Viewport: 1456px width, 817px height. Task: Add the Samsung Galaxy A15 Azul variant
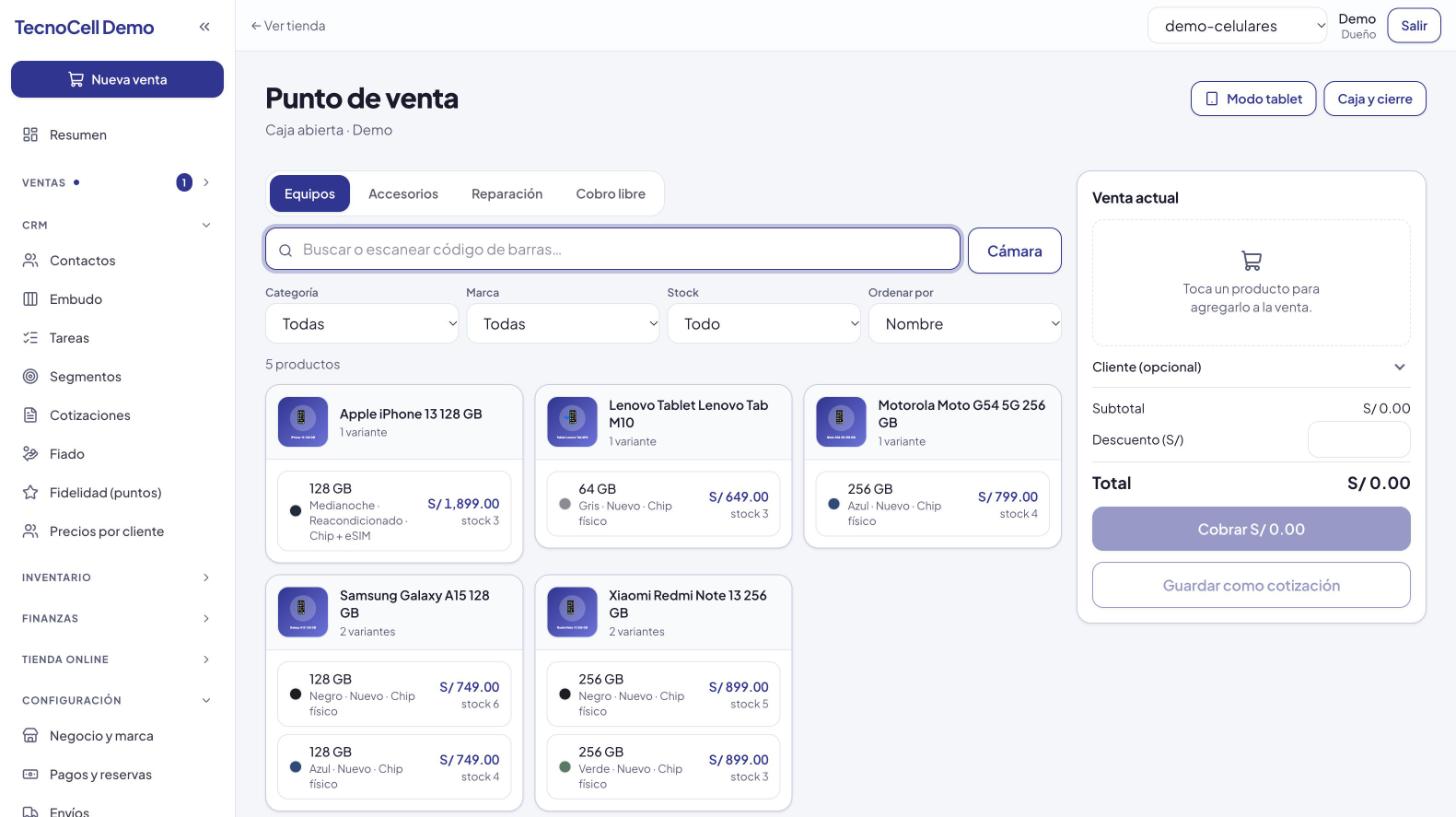pos(394,767)
